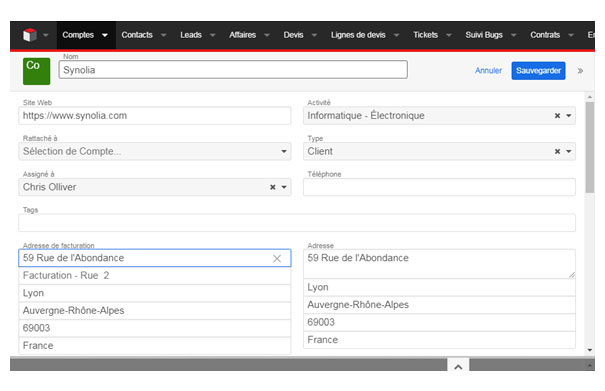Open the Lignes de devis tab
605x391 pixels.
click(x=358, y=35)
